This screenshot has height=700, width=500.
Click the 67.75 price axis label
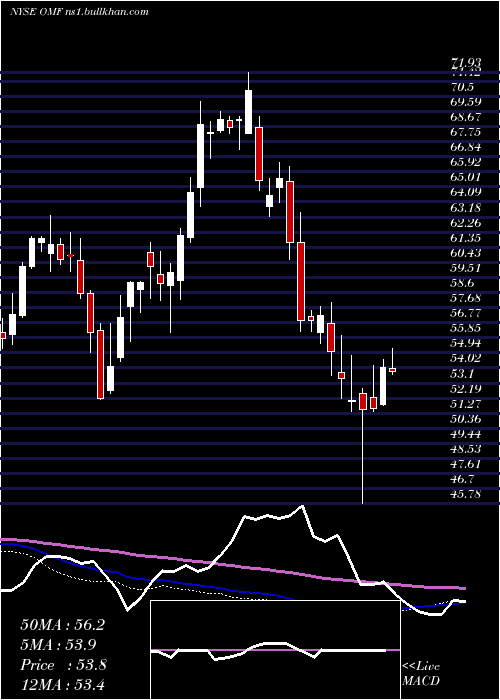pos(466,132)
